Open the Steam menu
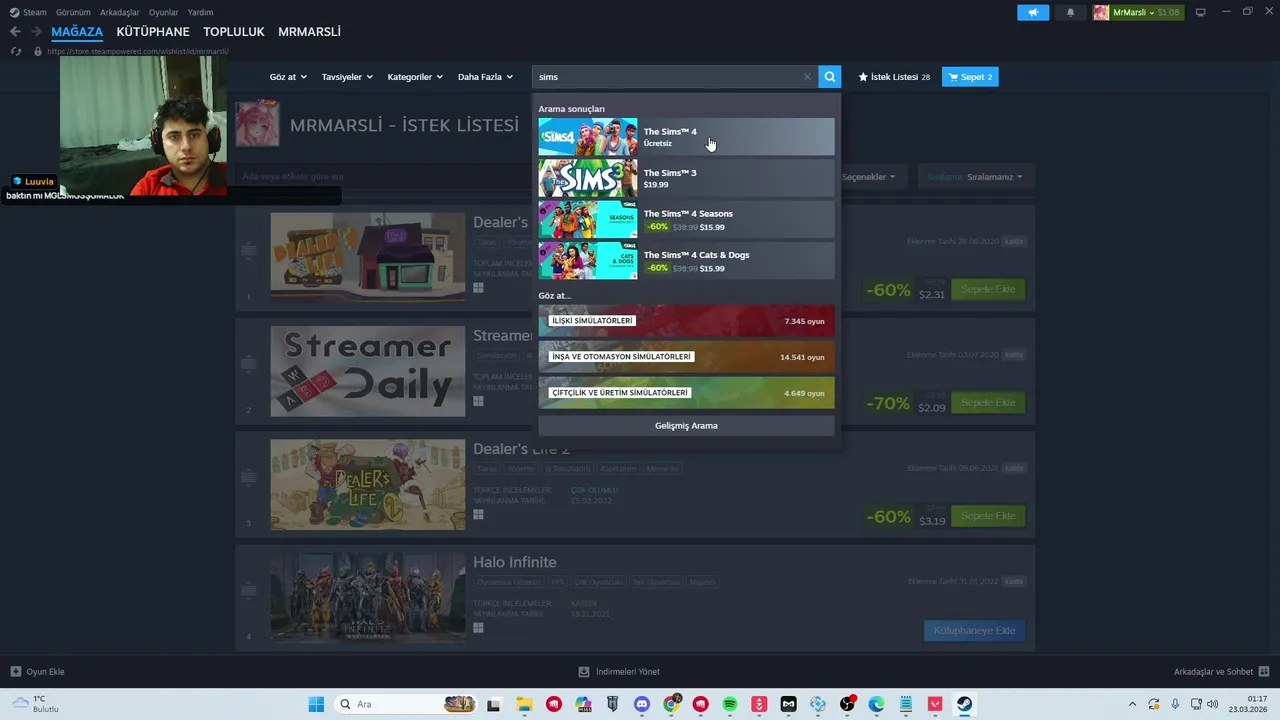The width and height of the screenshot is (1280, 720). (x=28, y=12)
